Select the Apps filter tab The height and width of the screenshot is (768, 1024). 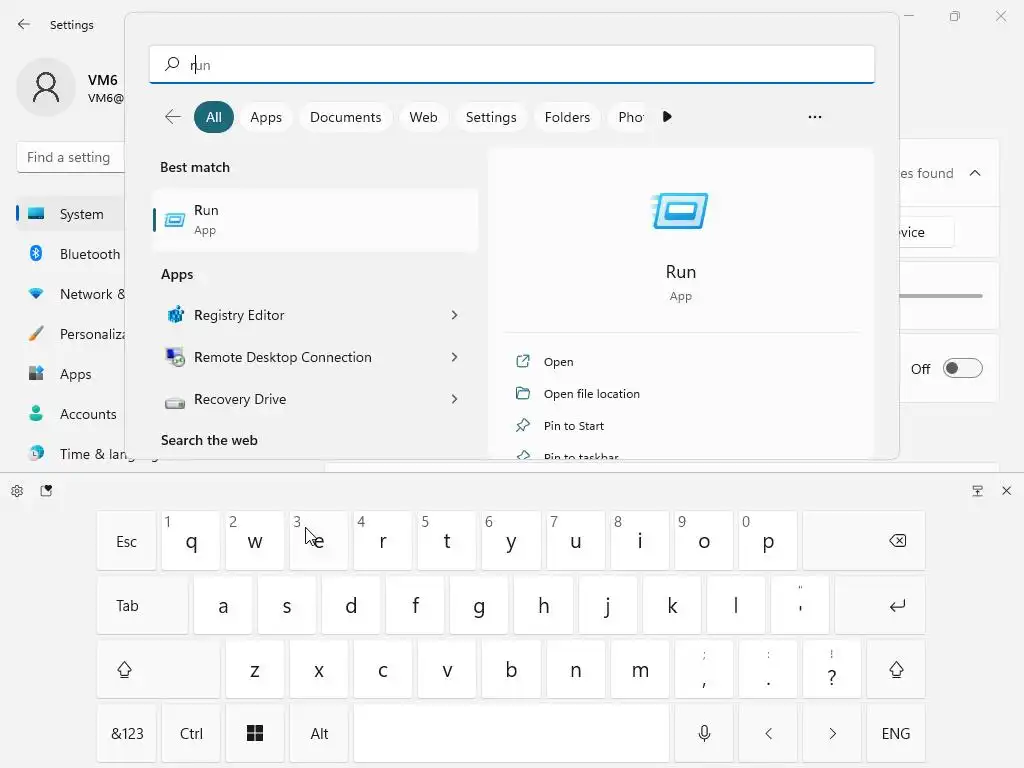point(266,117)
